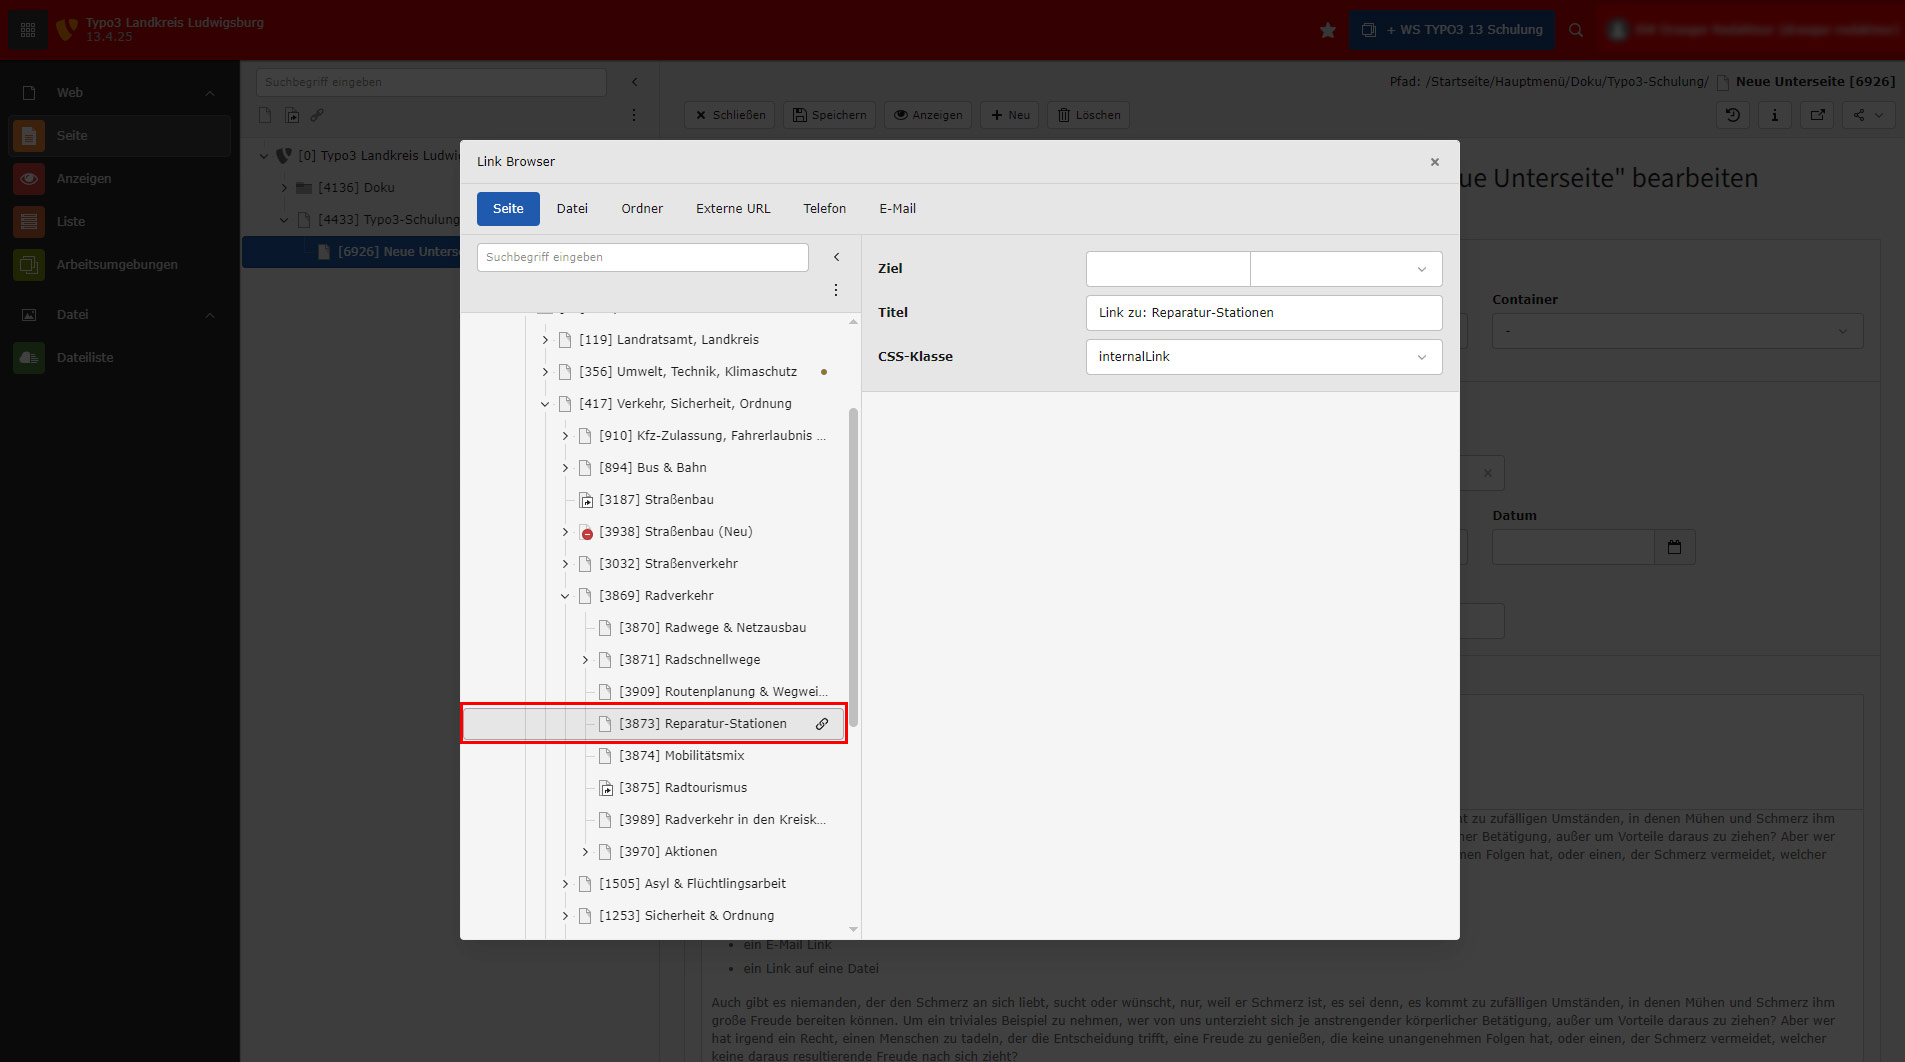Click the Speichern button
The image size is (1905, 1062).
tap(829, 115)
